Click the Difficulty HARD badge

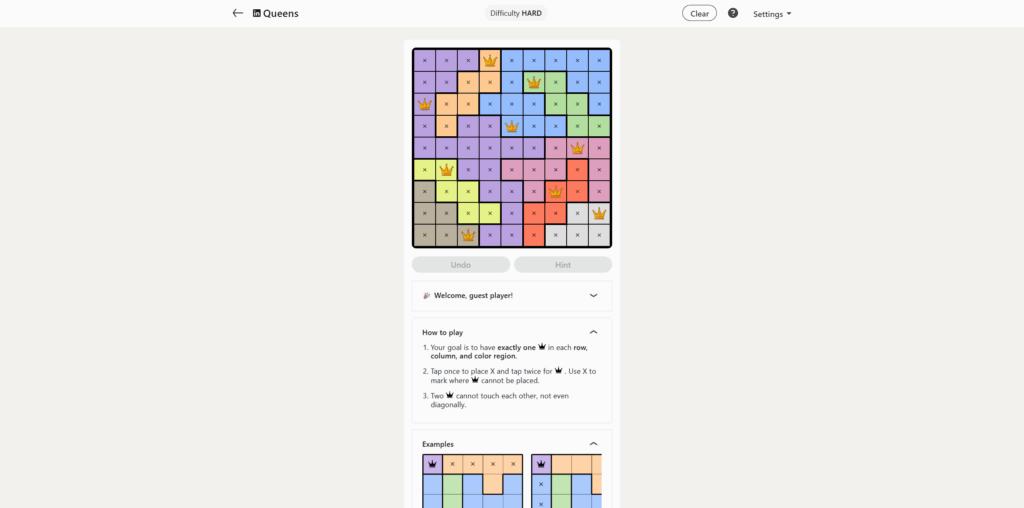point(517,13)
